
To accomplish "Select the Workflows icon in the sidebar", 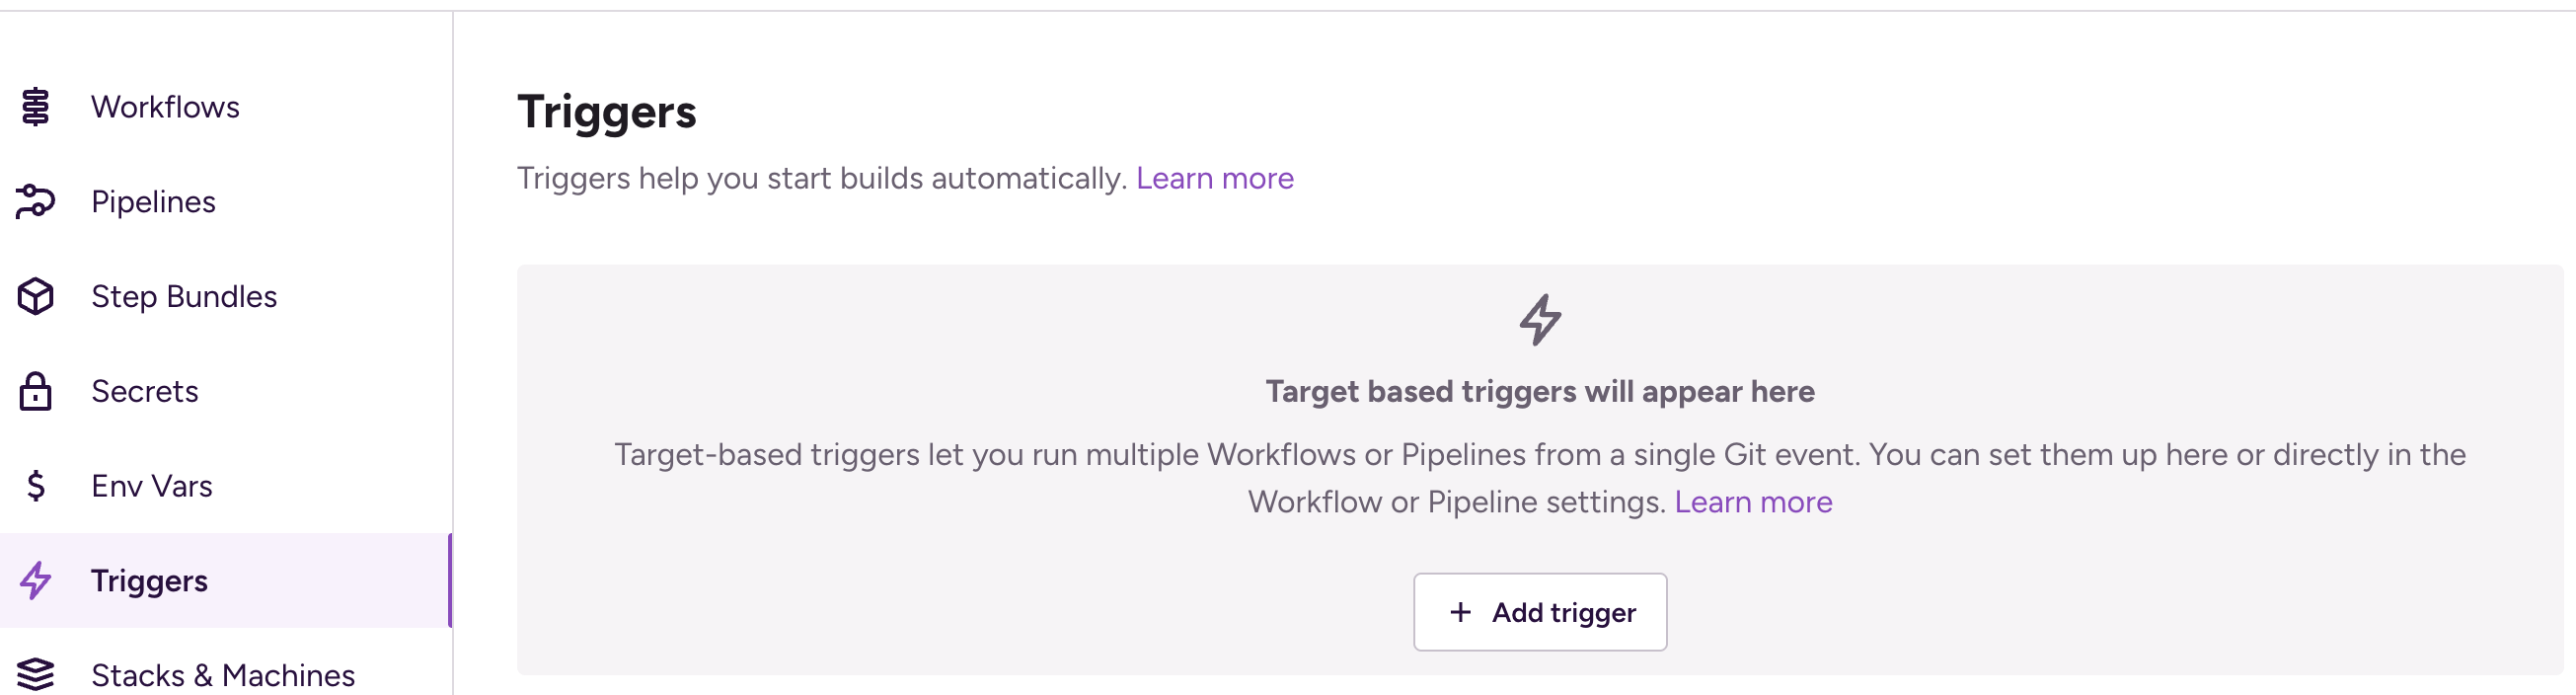I will [x=35, y=106].
